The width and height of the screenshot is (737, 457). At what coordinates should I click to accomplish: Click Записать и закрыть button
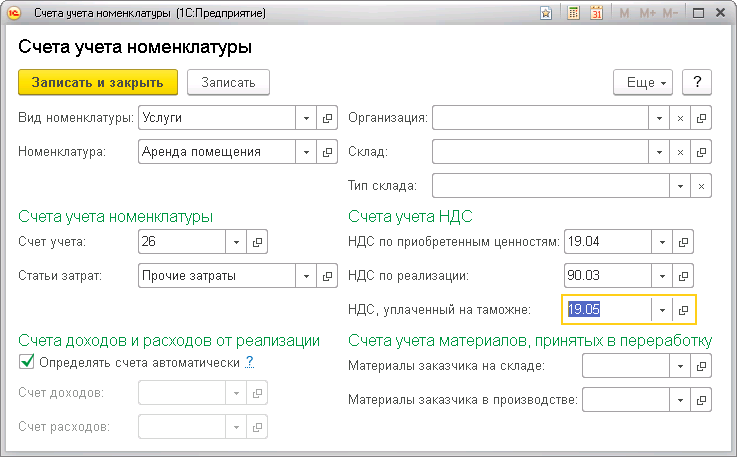pyautogui.click(x=98, y=83)
